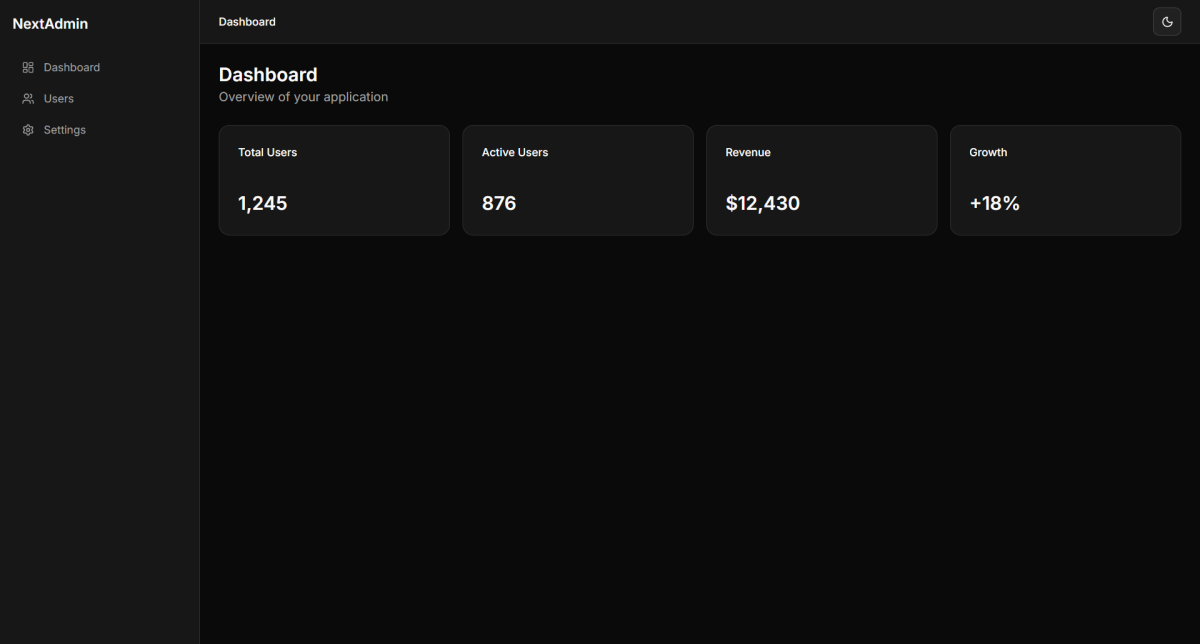Click the Users people icon in sidebar

28,99
